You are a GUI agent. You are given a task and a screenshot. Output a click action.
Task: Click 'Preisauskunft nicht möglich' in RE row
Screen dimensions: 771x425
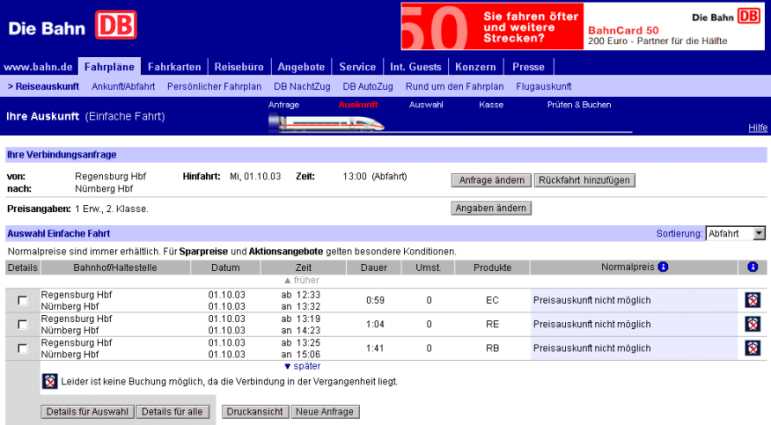pyautogui.click(x=592, y=324)
